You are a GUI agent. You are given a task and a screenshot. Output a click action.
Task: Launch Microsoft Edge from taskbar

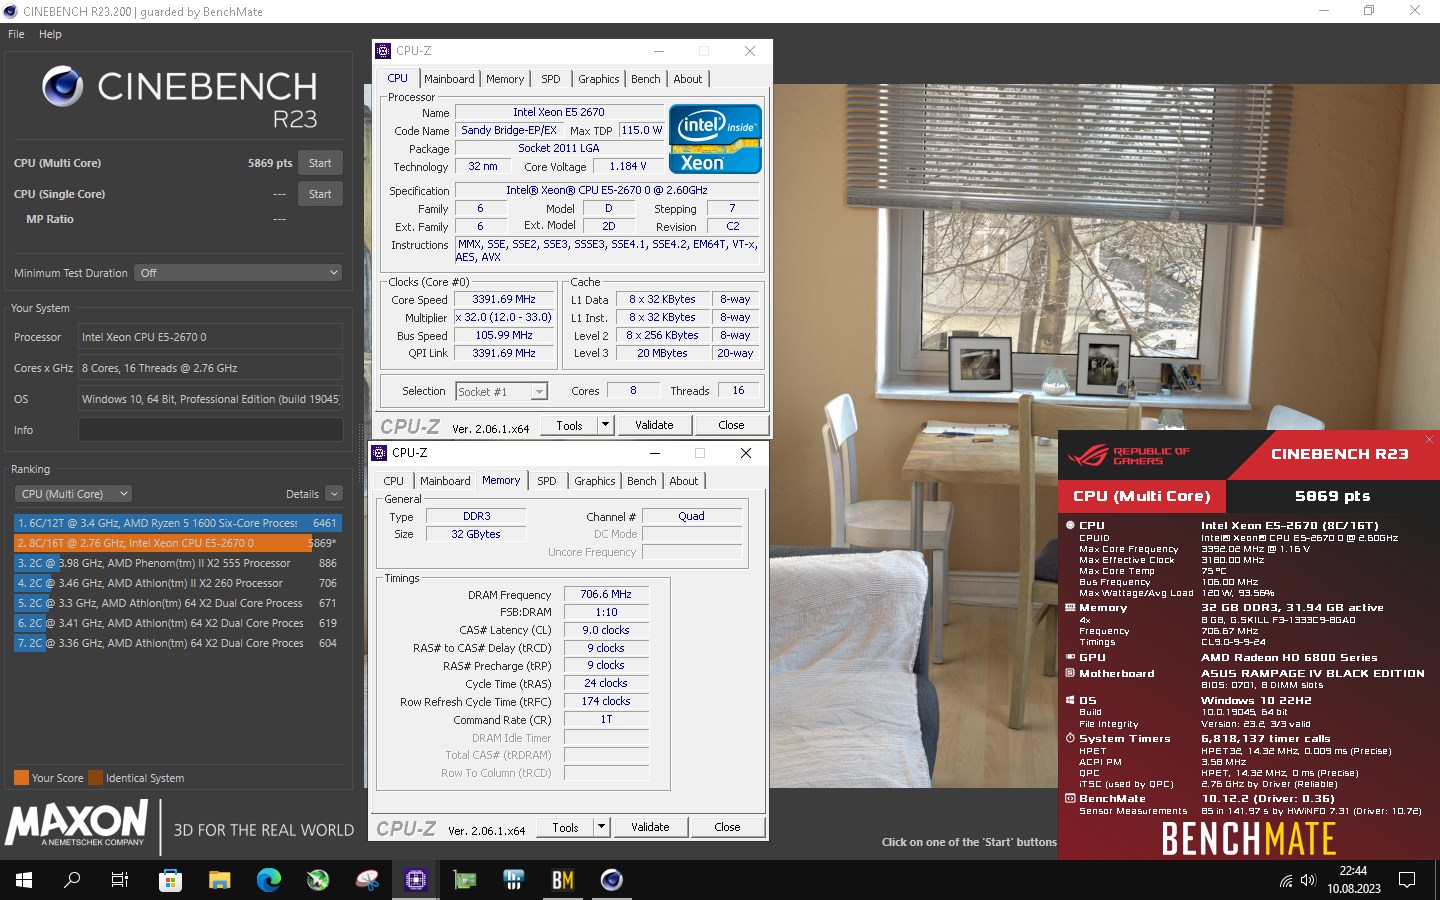click(x=268, y=880)
